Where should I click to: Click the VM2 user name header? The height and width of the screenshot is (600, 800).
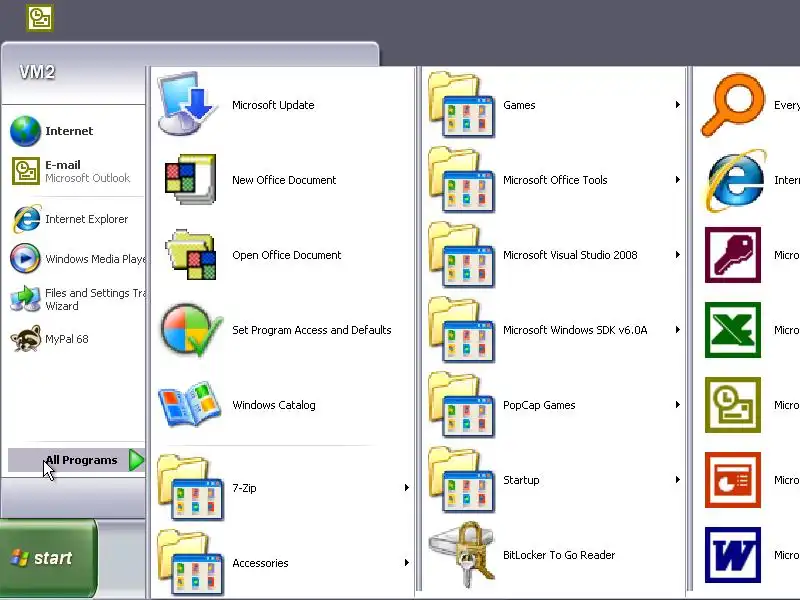(37, 72)
